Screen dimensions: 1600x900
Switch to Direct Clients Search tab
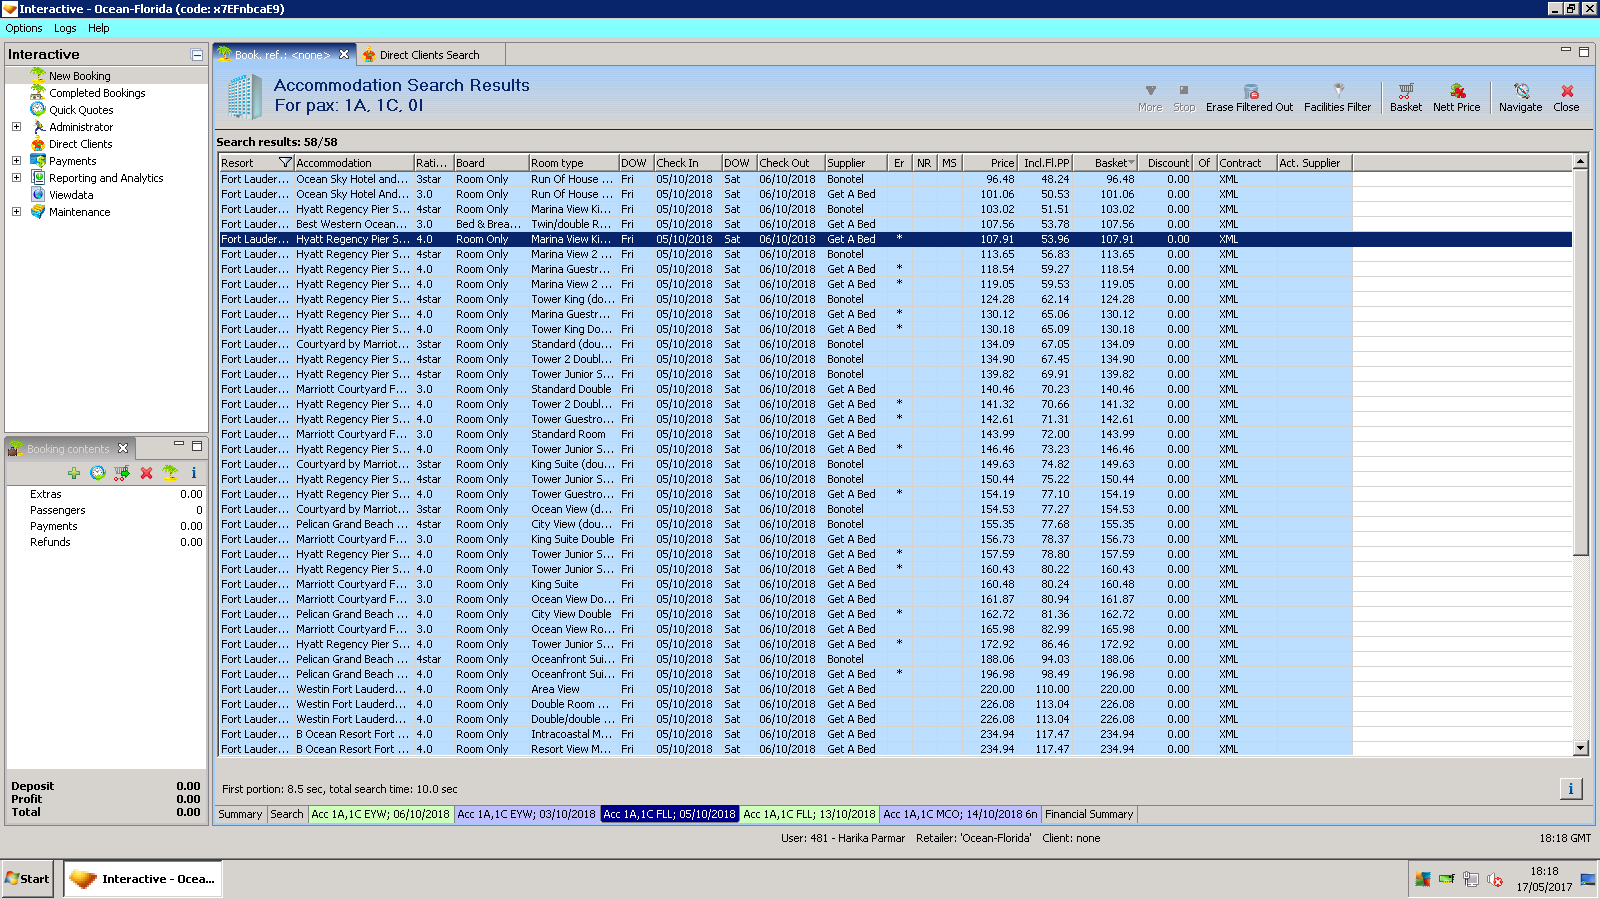tap(429, 55)
